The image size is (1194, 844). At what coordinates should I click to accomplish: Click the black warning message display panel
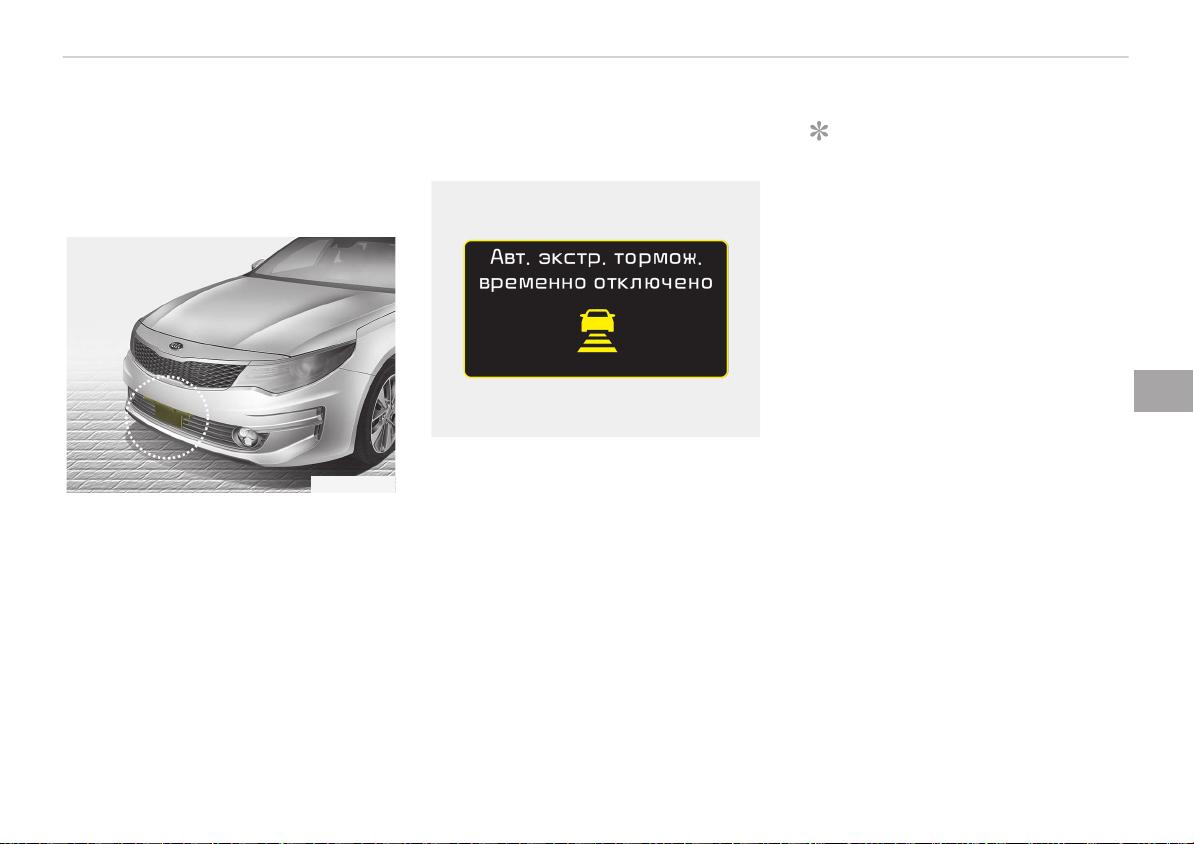pos(595,309)
